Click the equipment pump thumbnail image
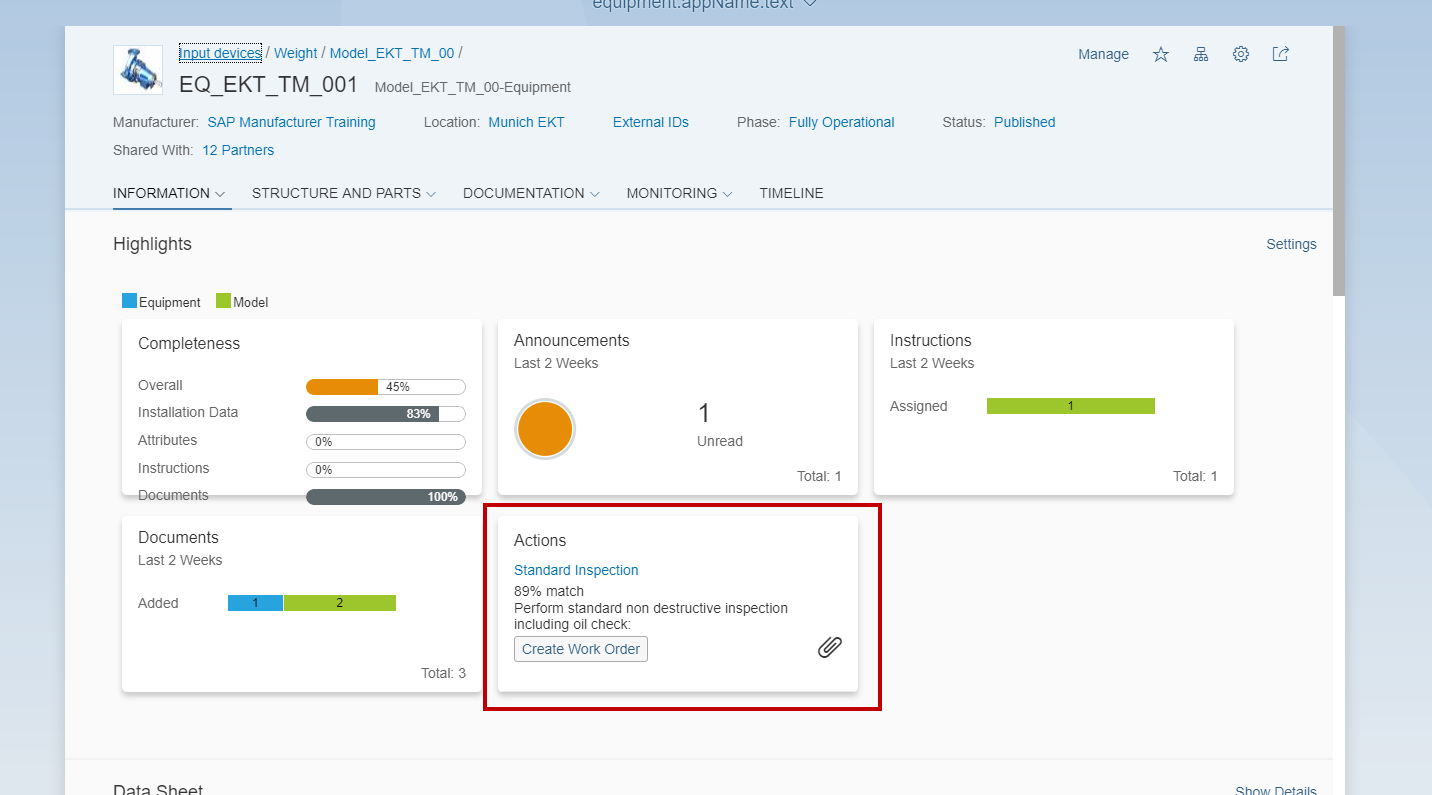Screen dimensions: 1432x795 point(138,70)
